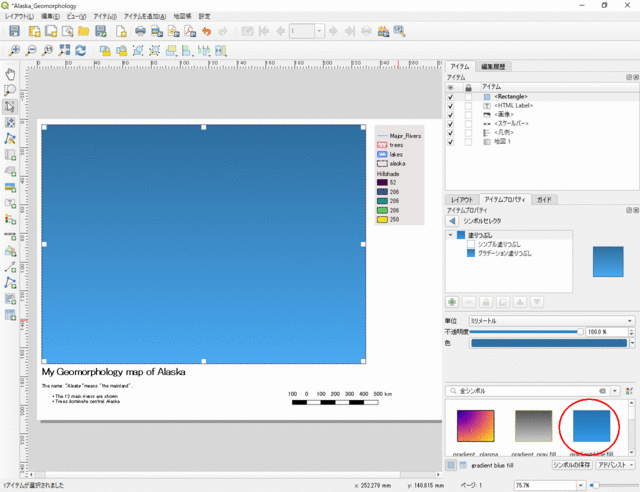This screenshot has height=492, width=640.
Task: Choose the Move item content tool
Action: coord(10,122)
